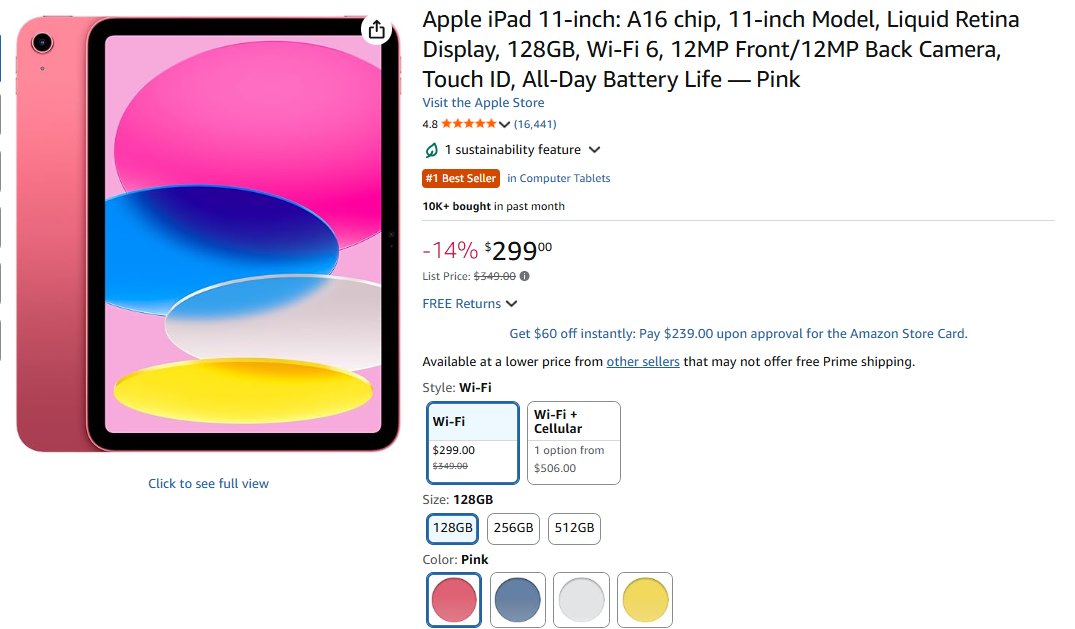Open the rating breakdown chevron

click(x=504, y=124)
